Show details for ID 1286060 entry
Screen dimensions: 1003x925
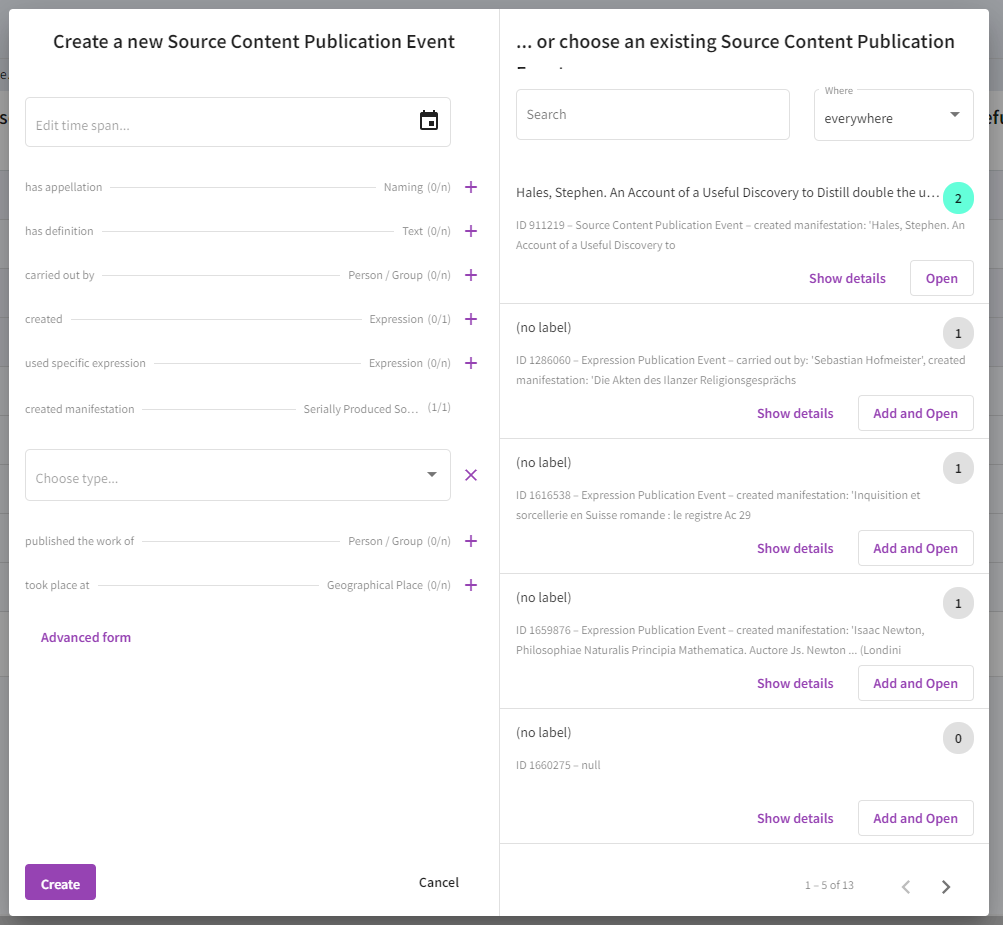coord(795,413)
